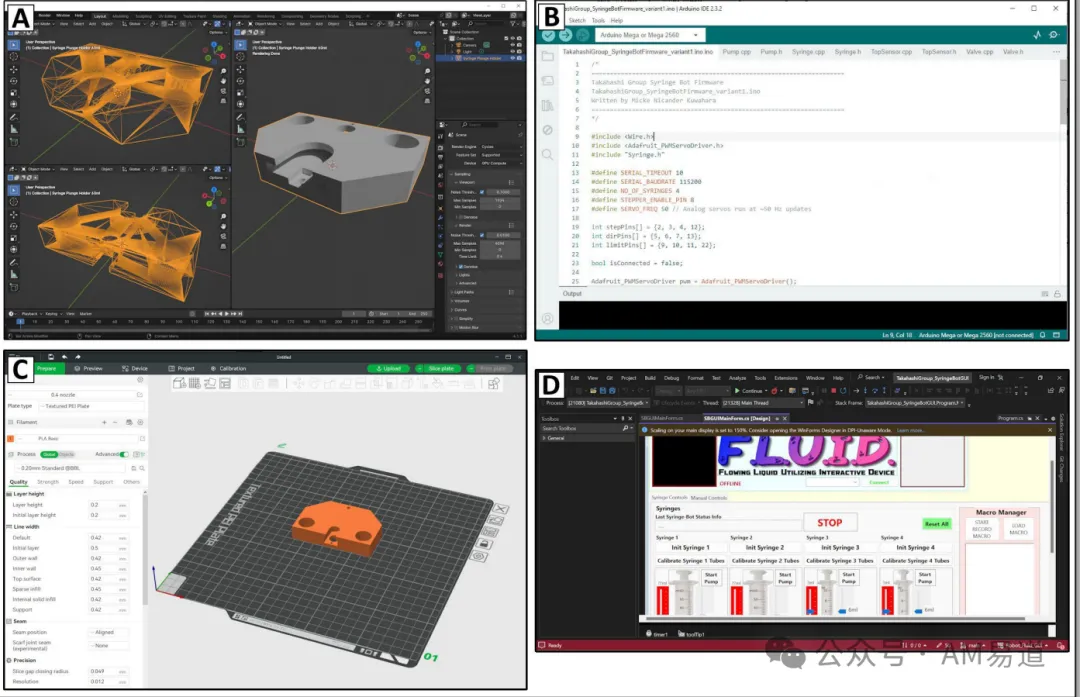Open the Plate type dropdown Textured PEI Plate
The height and width of the screenshot is (697, 1080).
click(92, 406)
